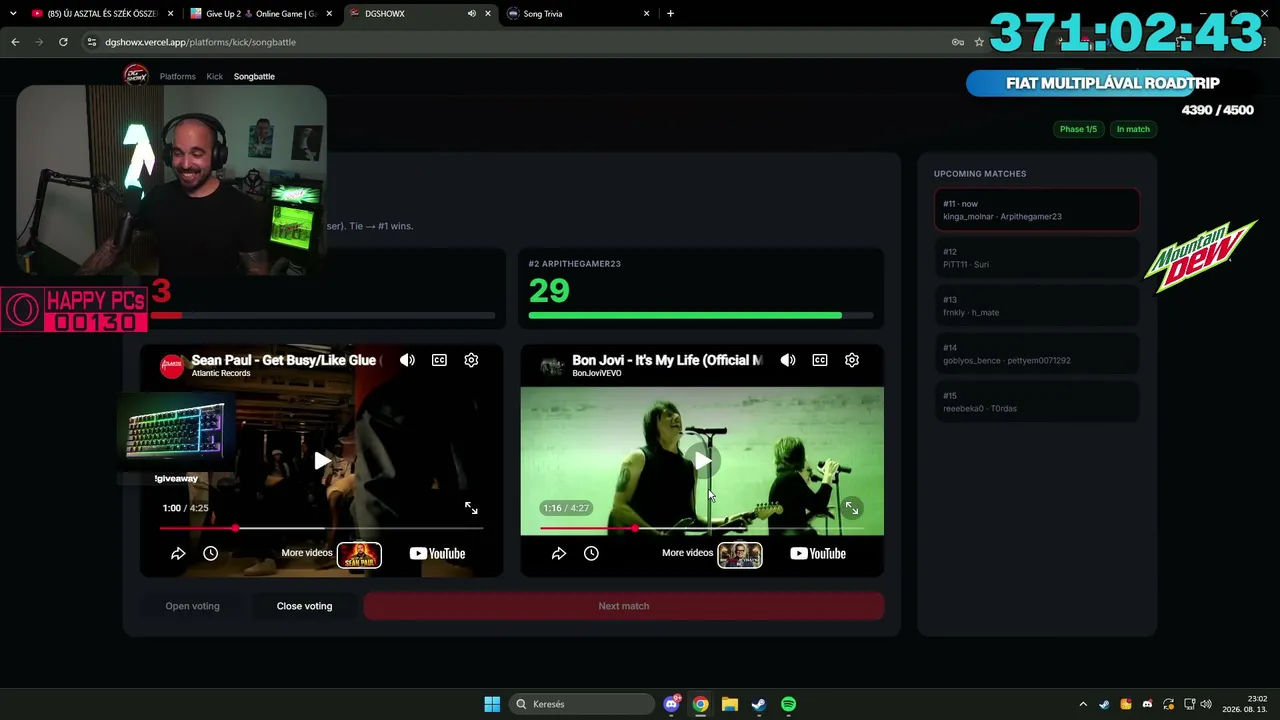1280x720 pixels.
Task: Toggle captions on the Bon Jovi video
Action: [820, 360]
